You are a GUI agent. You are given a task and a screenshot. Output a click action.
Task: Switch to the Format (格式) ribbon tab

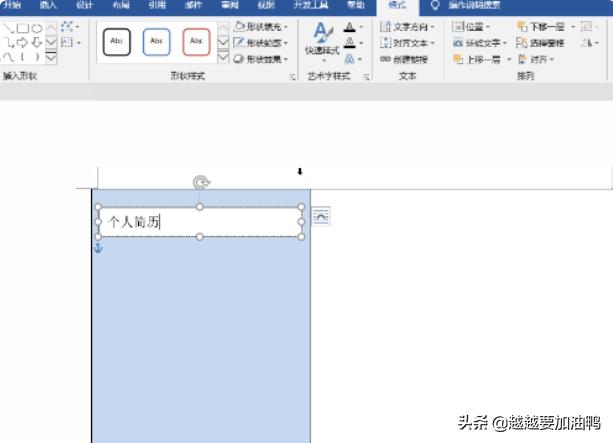point(397,5)
